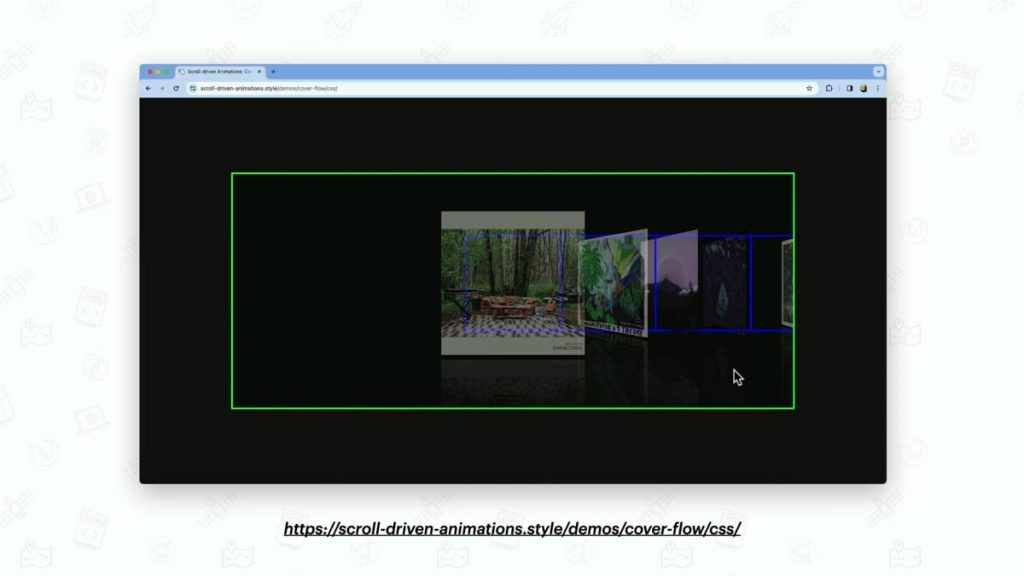Select the Scroll-driven Animations tab
This screenshot has width=1024, height=576.
point(215,71)
